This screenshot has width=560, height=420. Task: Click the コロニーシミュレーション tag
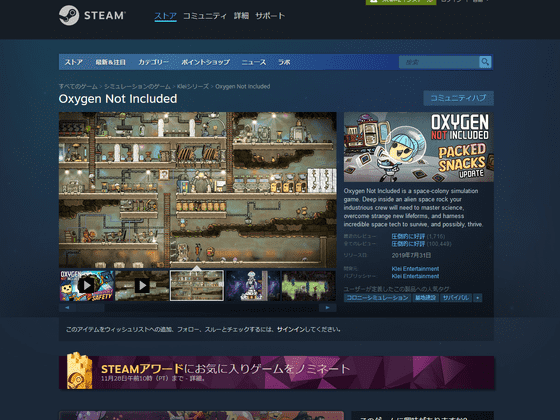click(378, 298)
